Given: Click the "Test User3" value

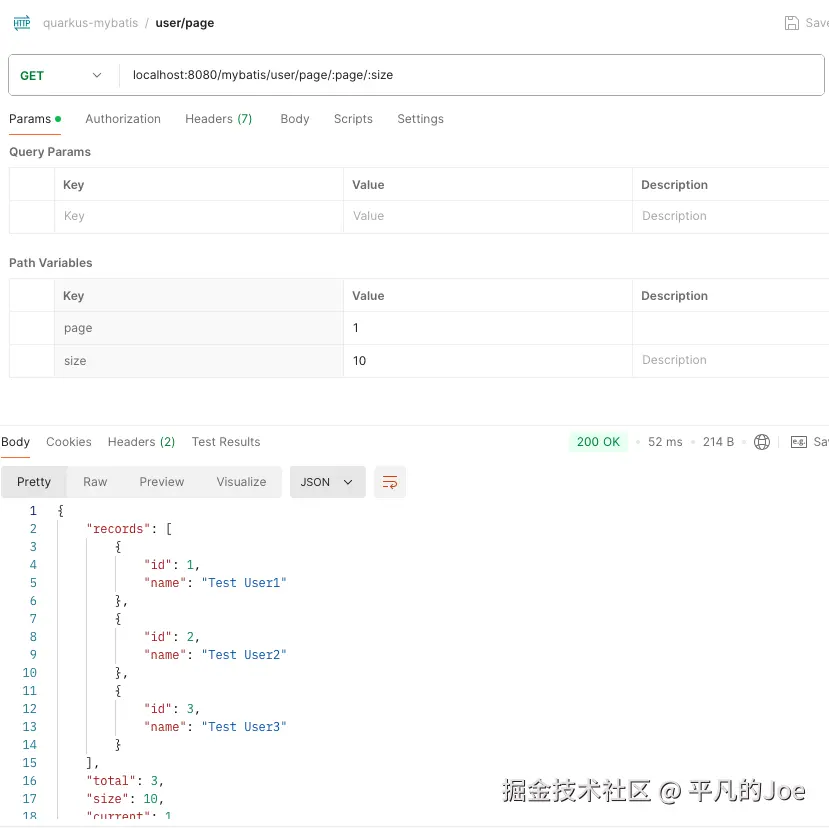Looking at the screenshot, I should point(244,726).
